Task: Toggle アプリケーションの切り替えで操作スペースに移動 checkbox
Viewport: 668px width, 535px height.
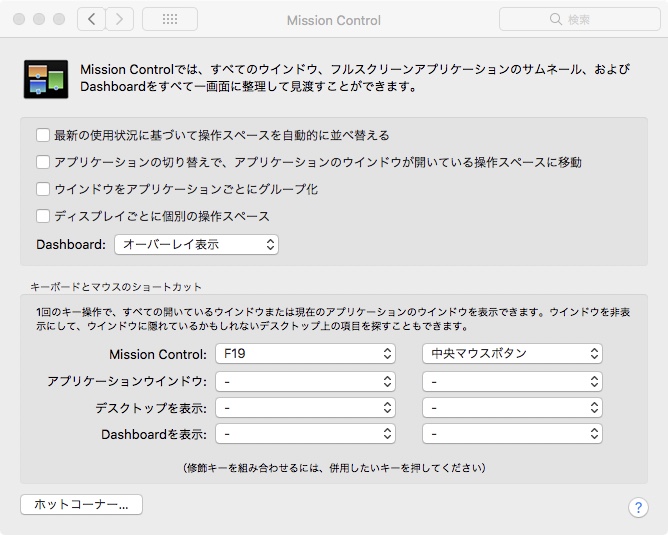Action: coord(43,162)
